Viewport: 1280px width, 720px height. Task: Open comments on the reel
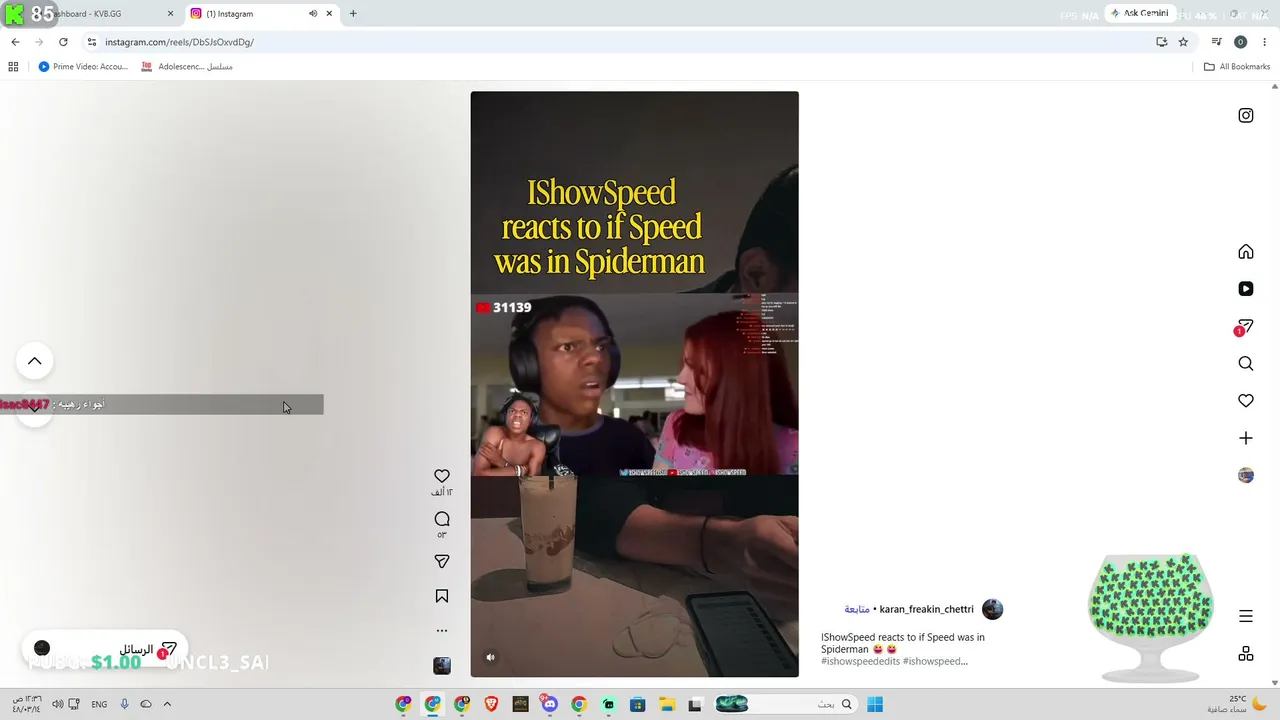pos(442,519)
